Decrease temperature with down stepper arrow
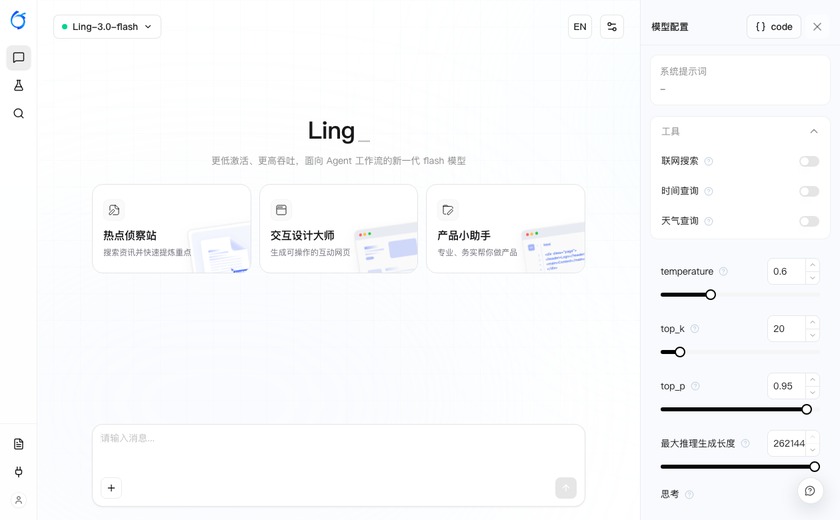 pyautogui.click(x=813, y=278)
